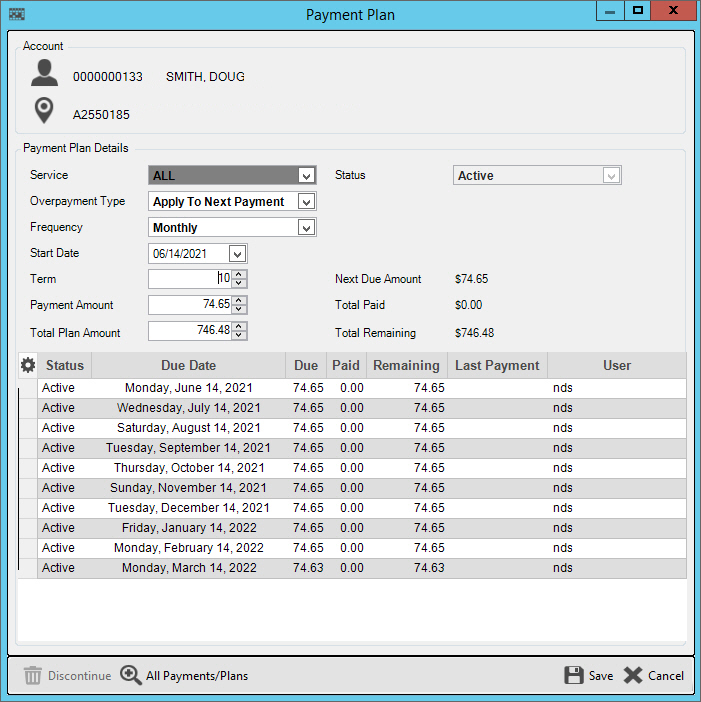Click the All Payments/Plans label

tap(197, 676)
